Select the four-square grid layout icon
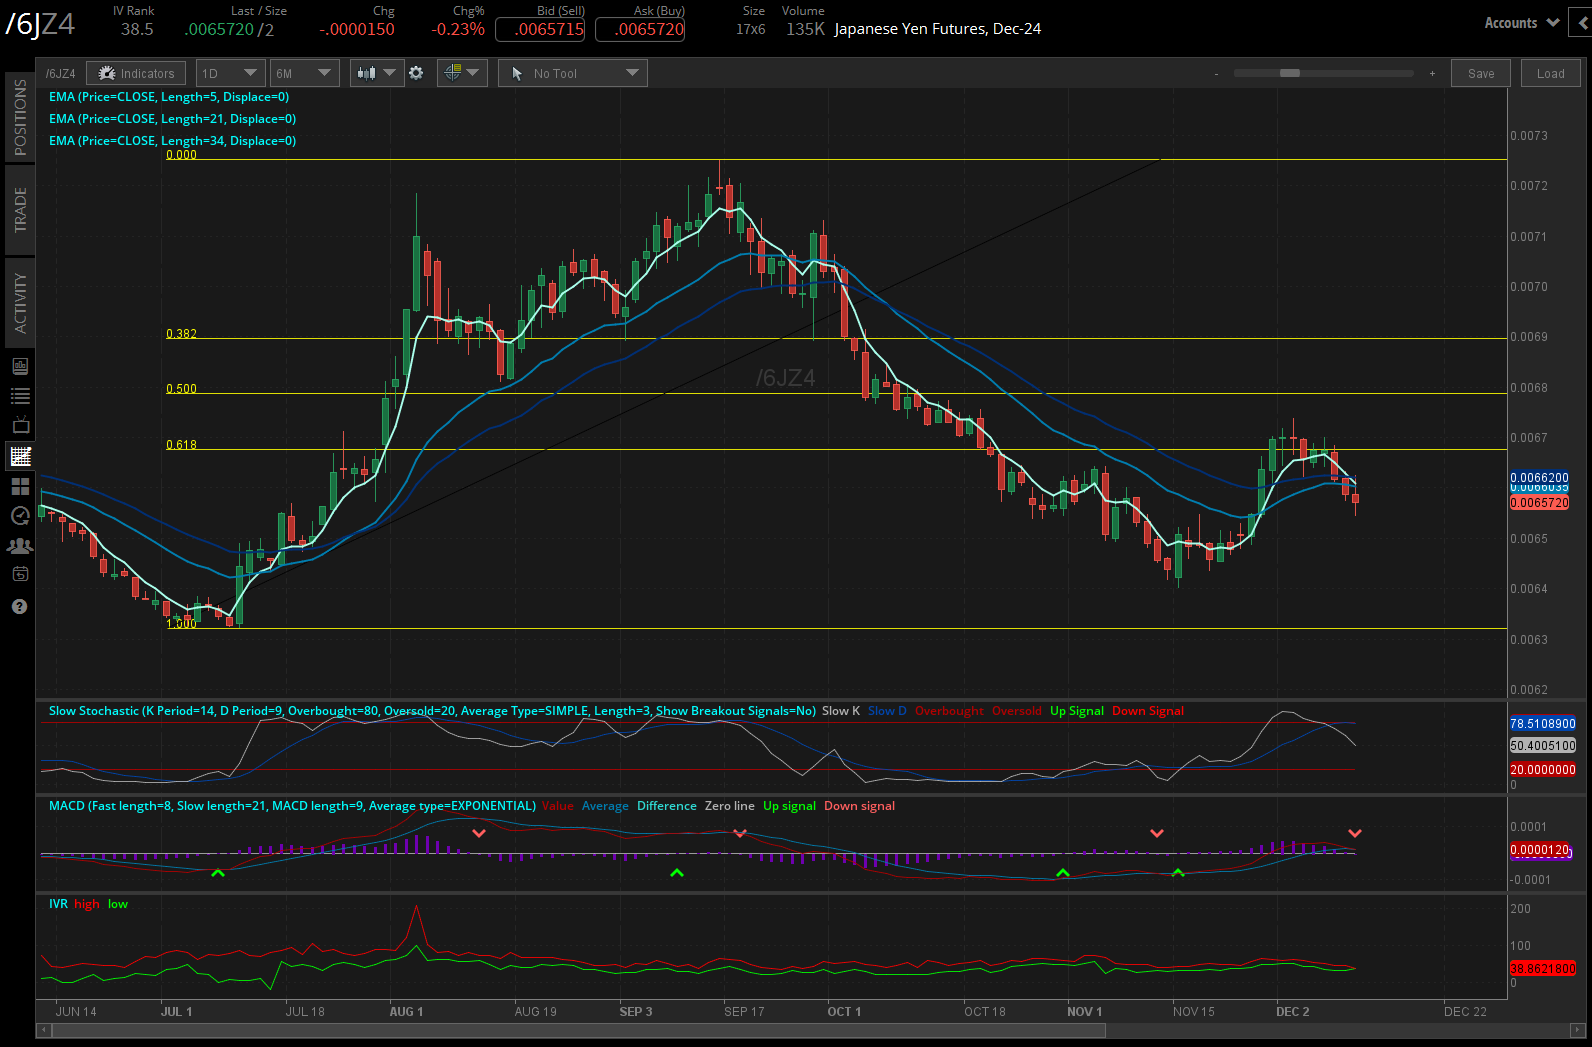Image resolution: width=1592 pixels, height=1047 pixels. tap(20, 486)
